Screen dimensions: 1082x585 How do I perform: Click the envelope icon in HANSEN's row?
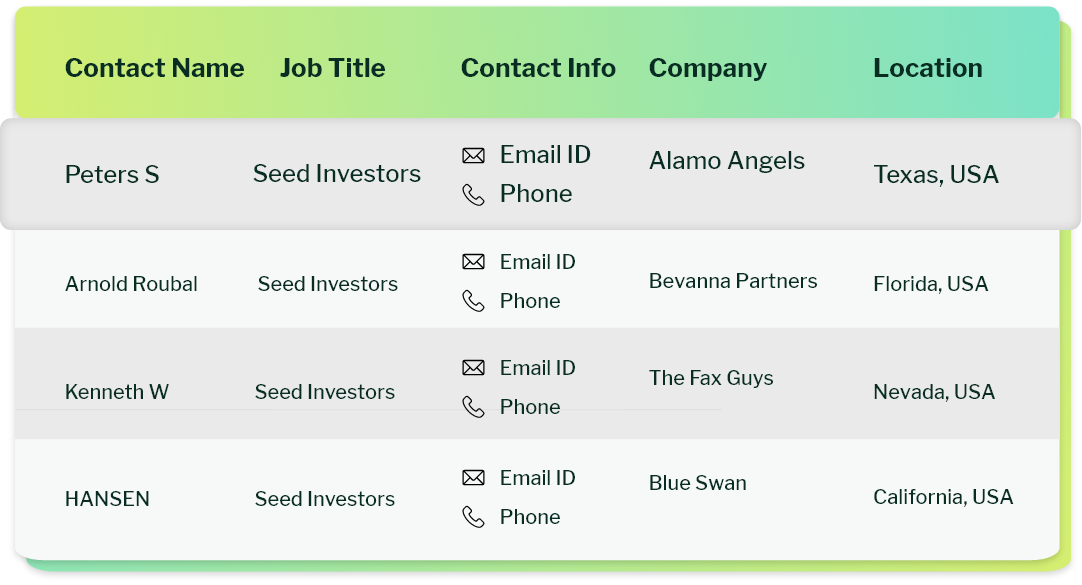(x=473, y=478)
